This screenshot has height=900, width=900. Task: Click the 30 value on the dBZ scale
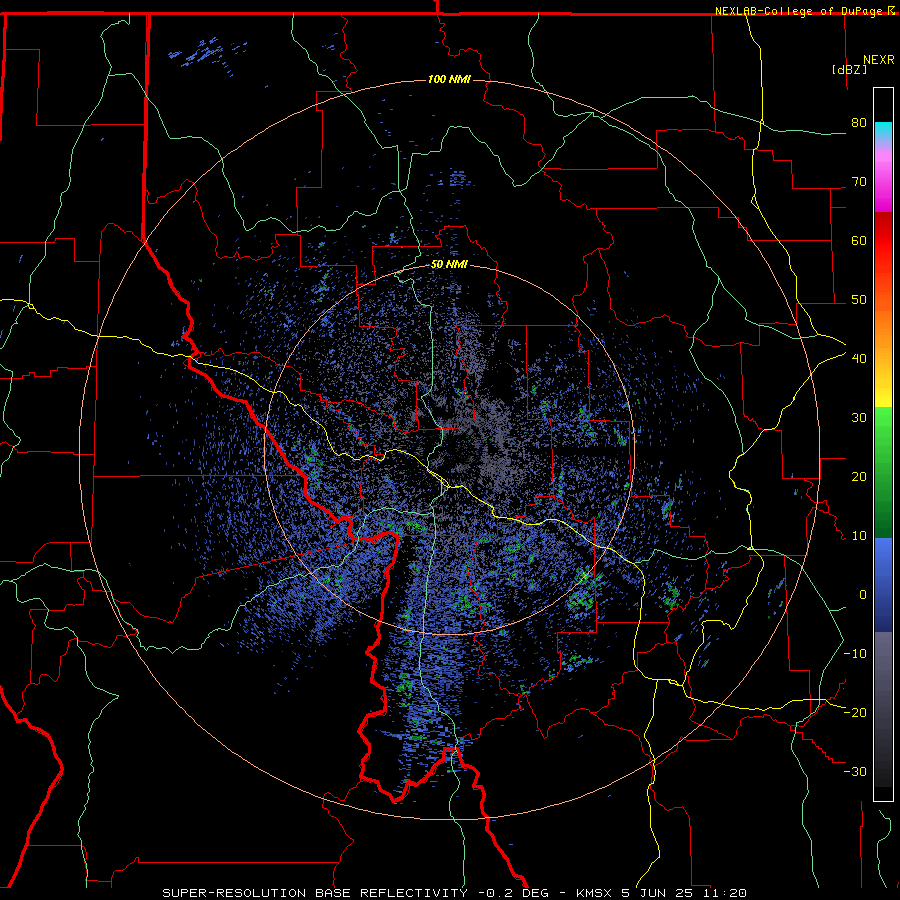pyautogui.click(x=859, y=417)
